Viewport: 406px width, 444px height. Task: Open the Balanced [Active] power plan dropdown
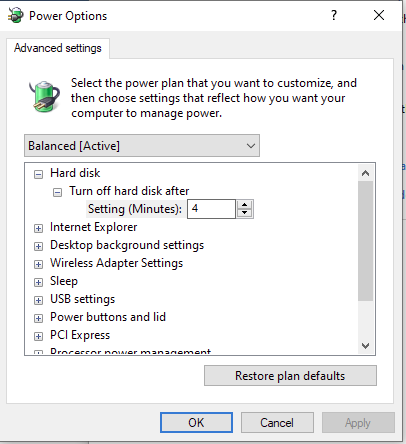click(x=142, y=146)
